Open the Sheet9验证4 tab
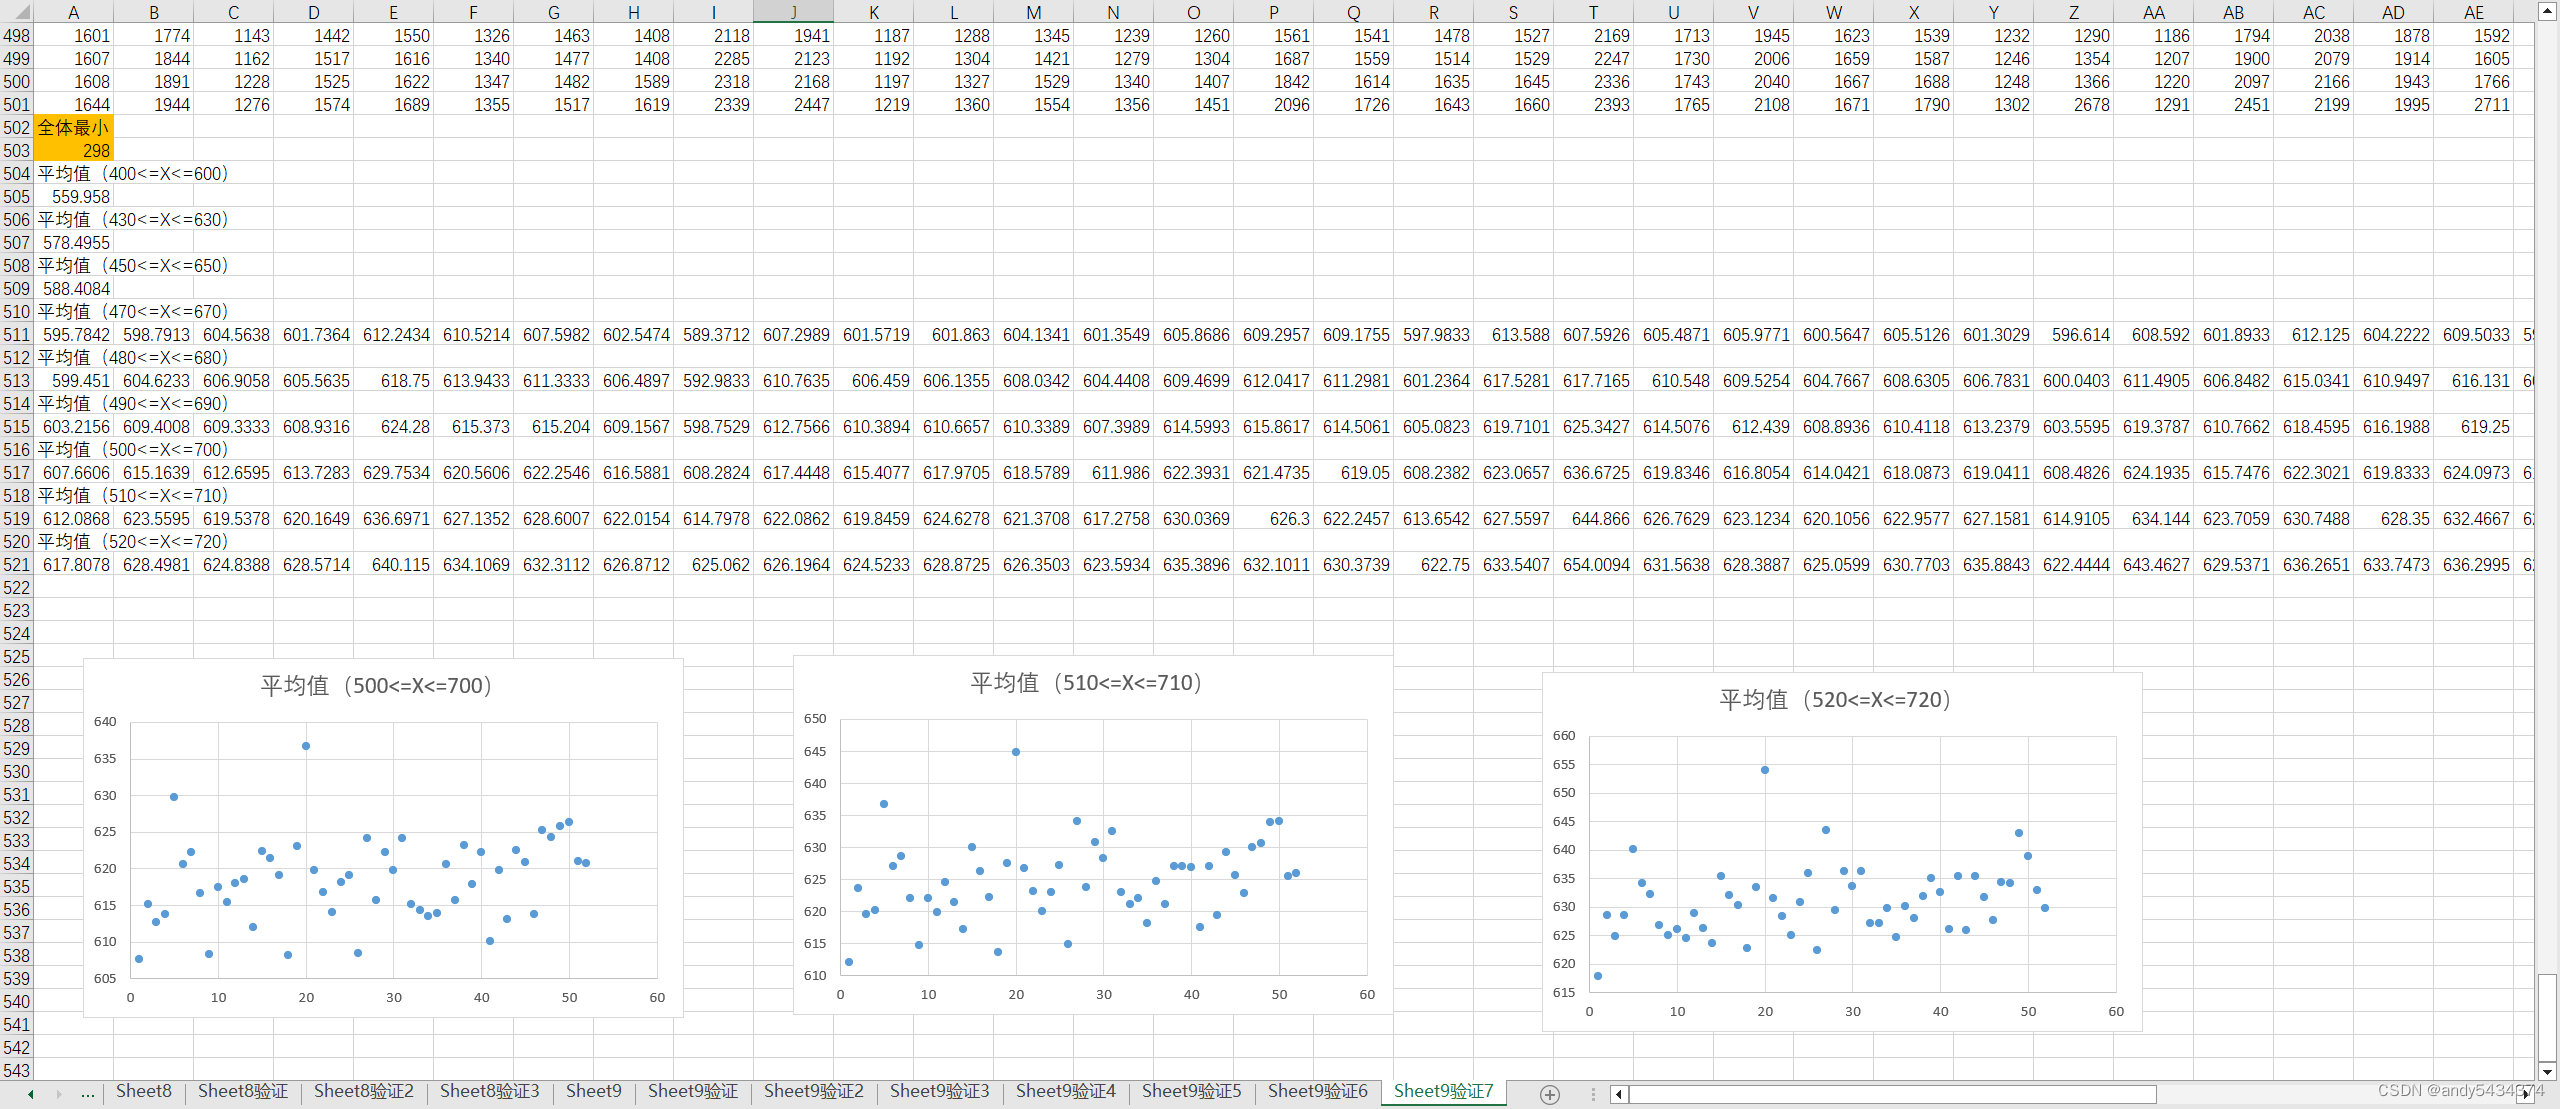Viewport: 2560px width, 1109px height. 1066,1091
